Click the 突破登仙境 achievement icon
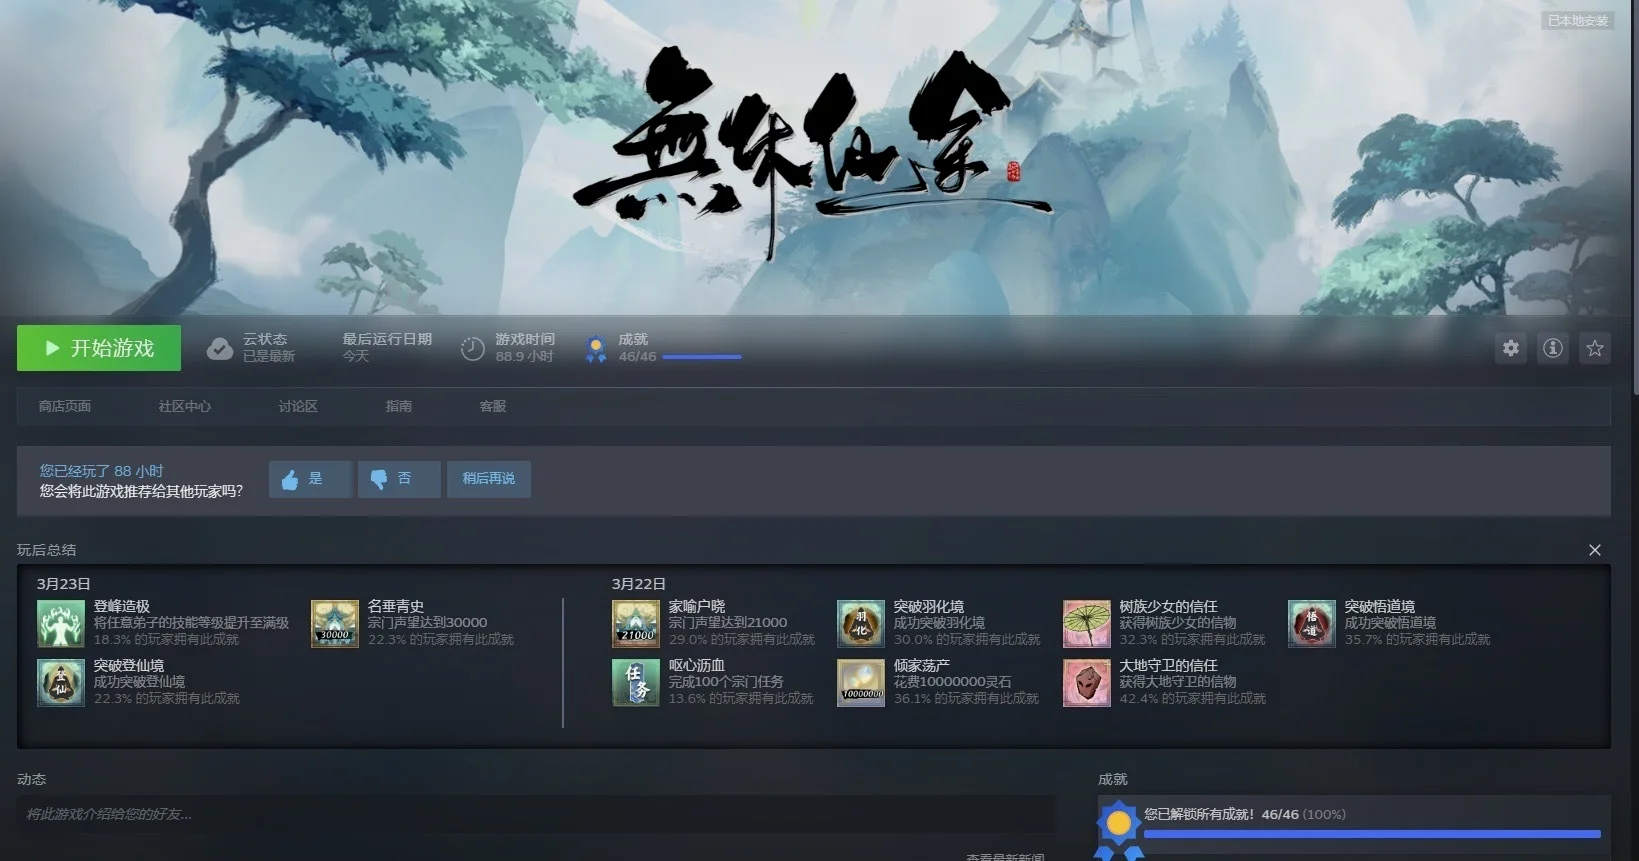 tap(61, 683)
